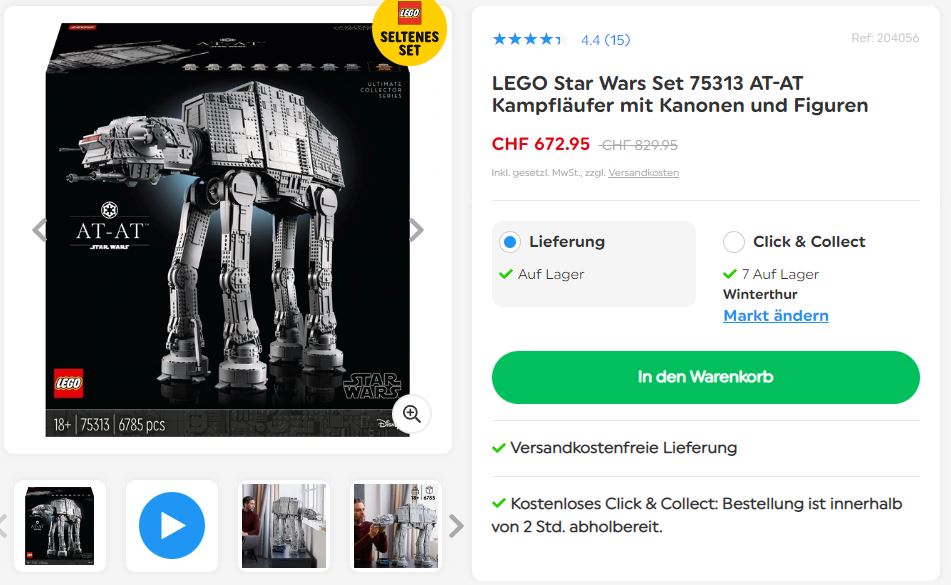
Task: Click the product title LEGO Star Wars Set 75313
Action: [680, 94]
